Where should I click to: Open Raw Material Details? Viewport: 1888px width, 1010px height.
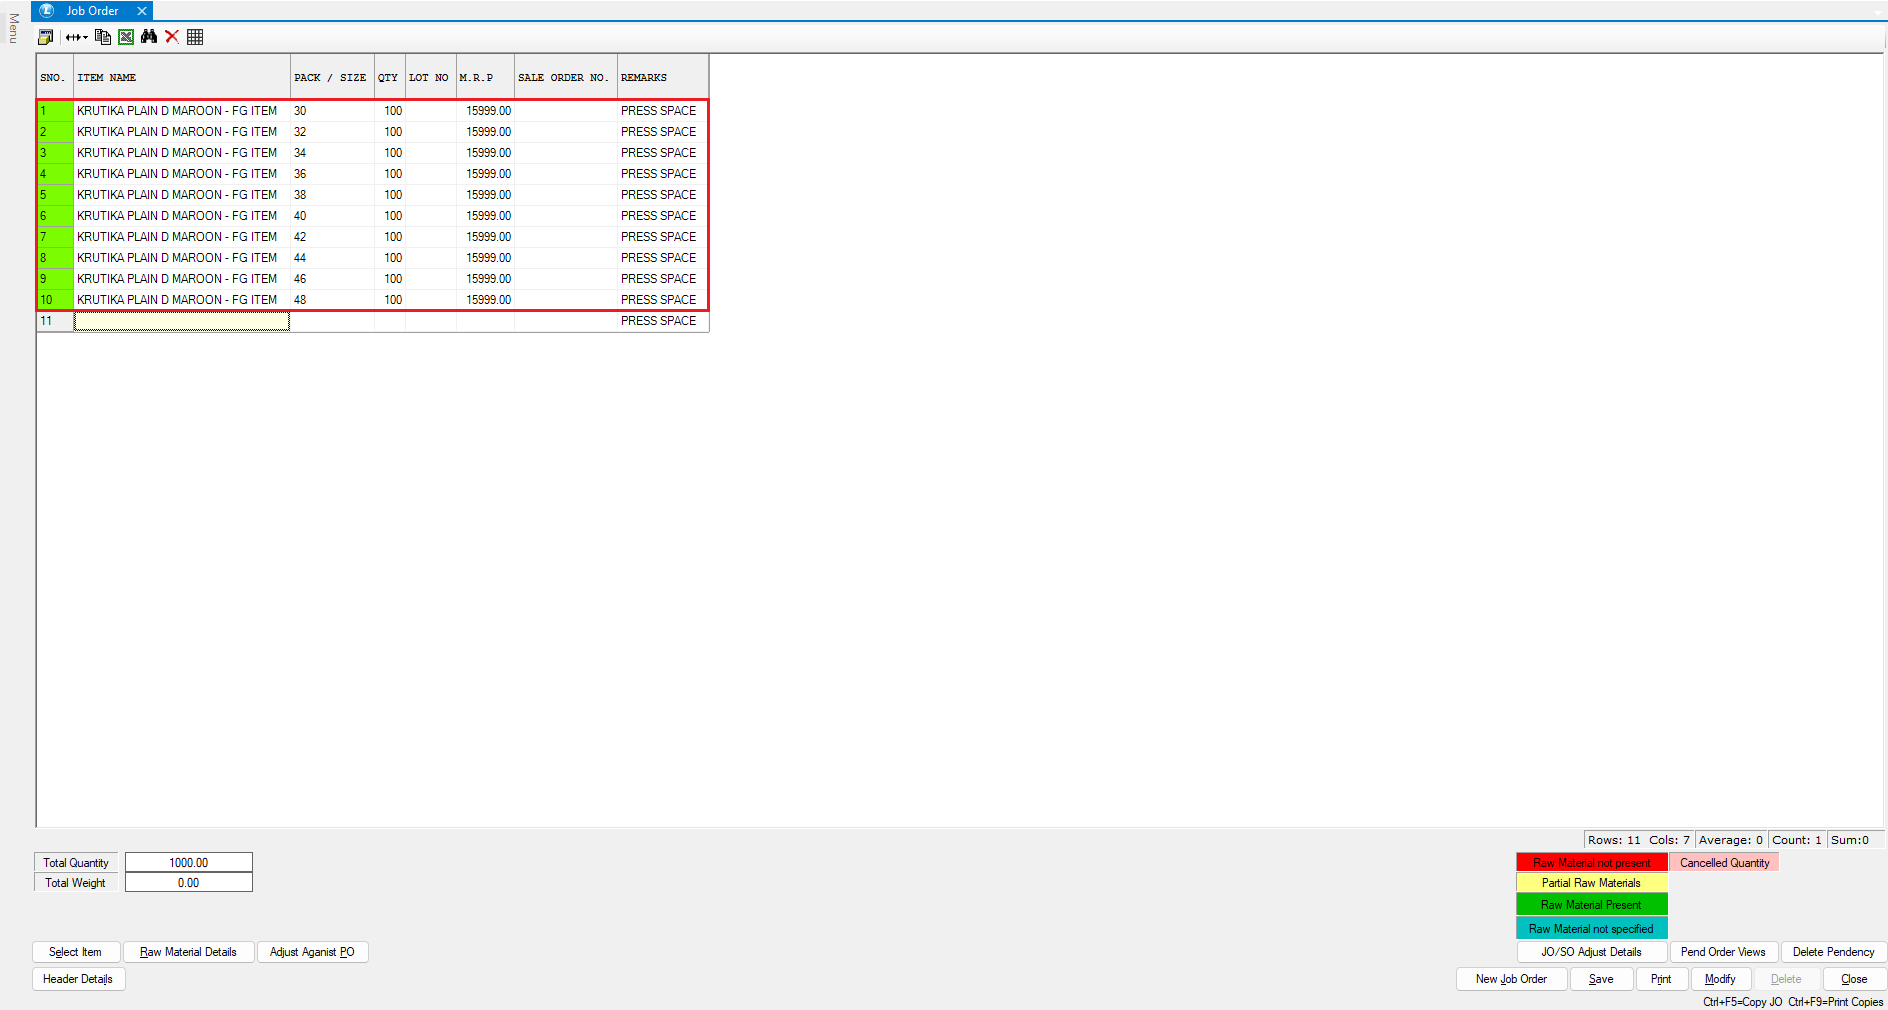188,952
